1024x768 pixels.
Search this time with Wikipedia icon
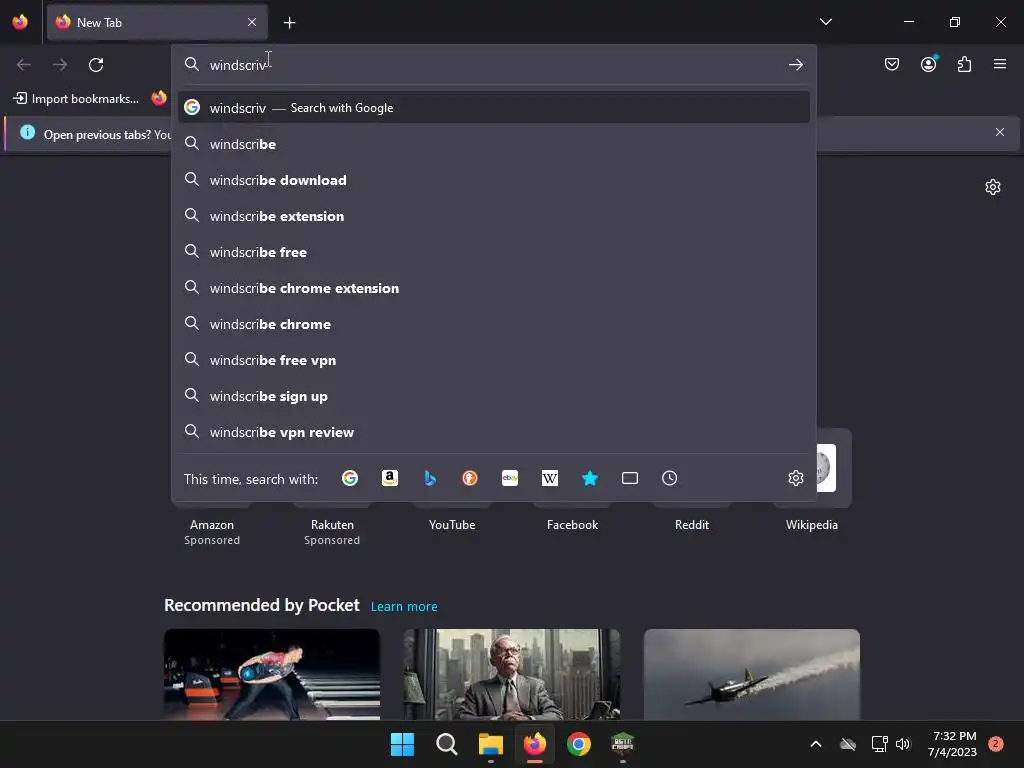tap(550, 479)
